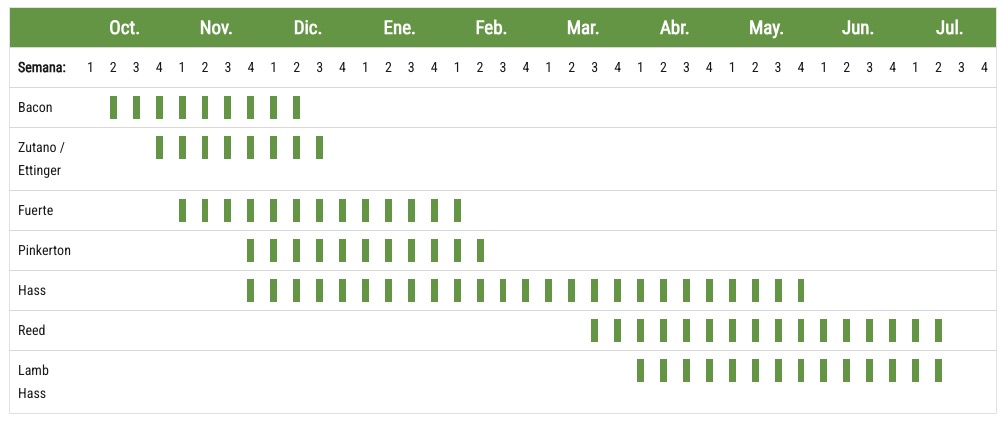The height and width of the screenshot is (423, 1002).
Task: Click the first green bar in Bacon row
Action: coord(114,107)
